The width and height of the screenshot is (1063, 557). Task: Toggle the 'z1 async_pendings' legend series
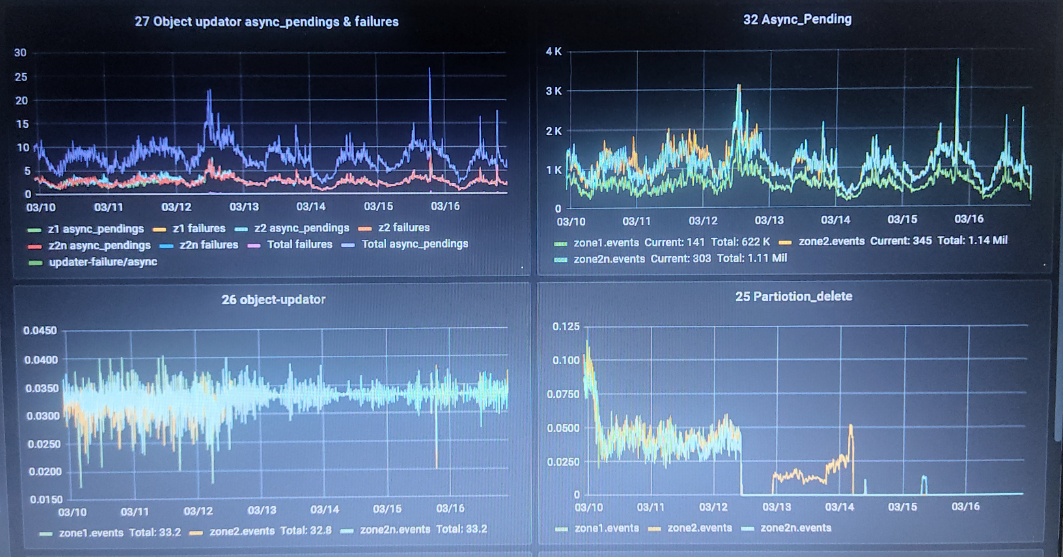pyautogui.click(x=96, y=229)
